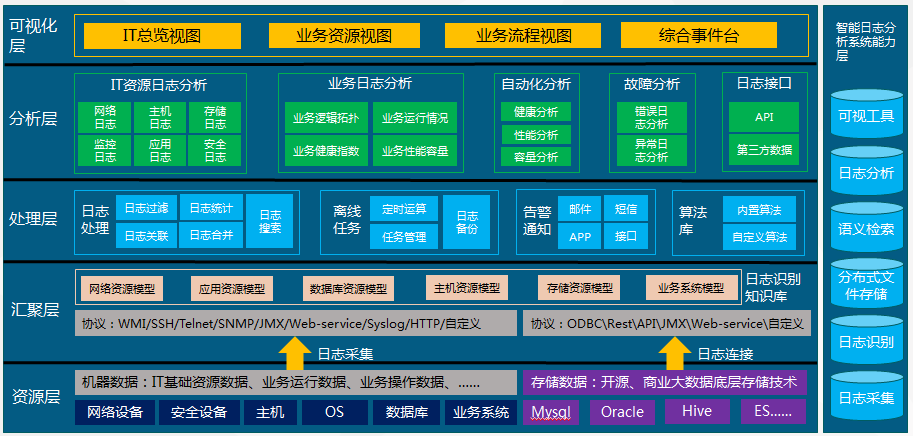Click the 日志关联 block

click(x=146, y=235)
